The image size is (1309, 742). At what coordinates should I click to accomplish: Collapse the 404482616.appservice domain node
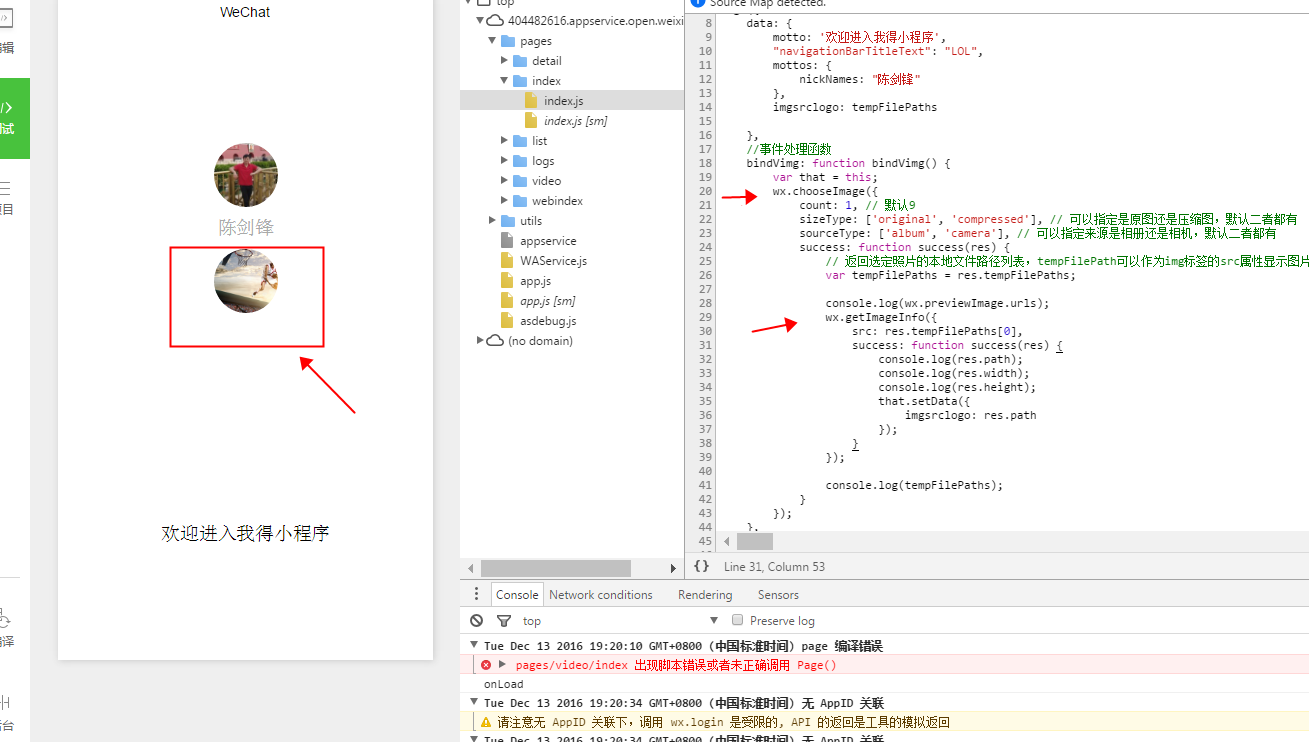tap(480, 21)
